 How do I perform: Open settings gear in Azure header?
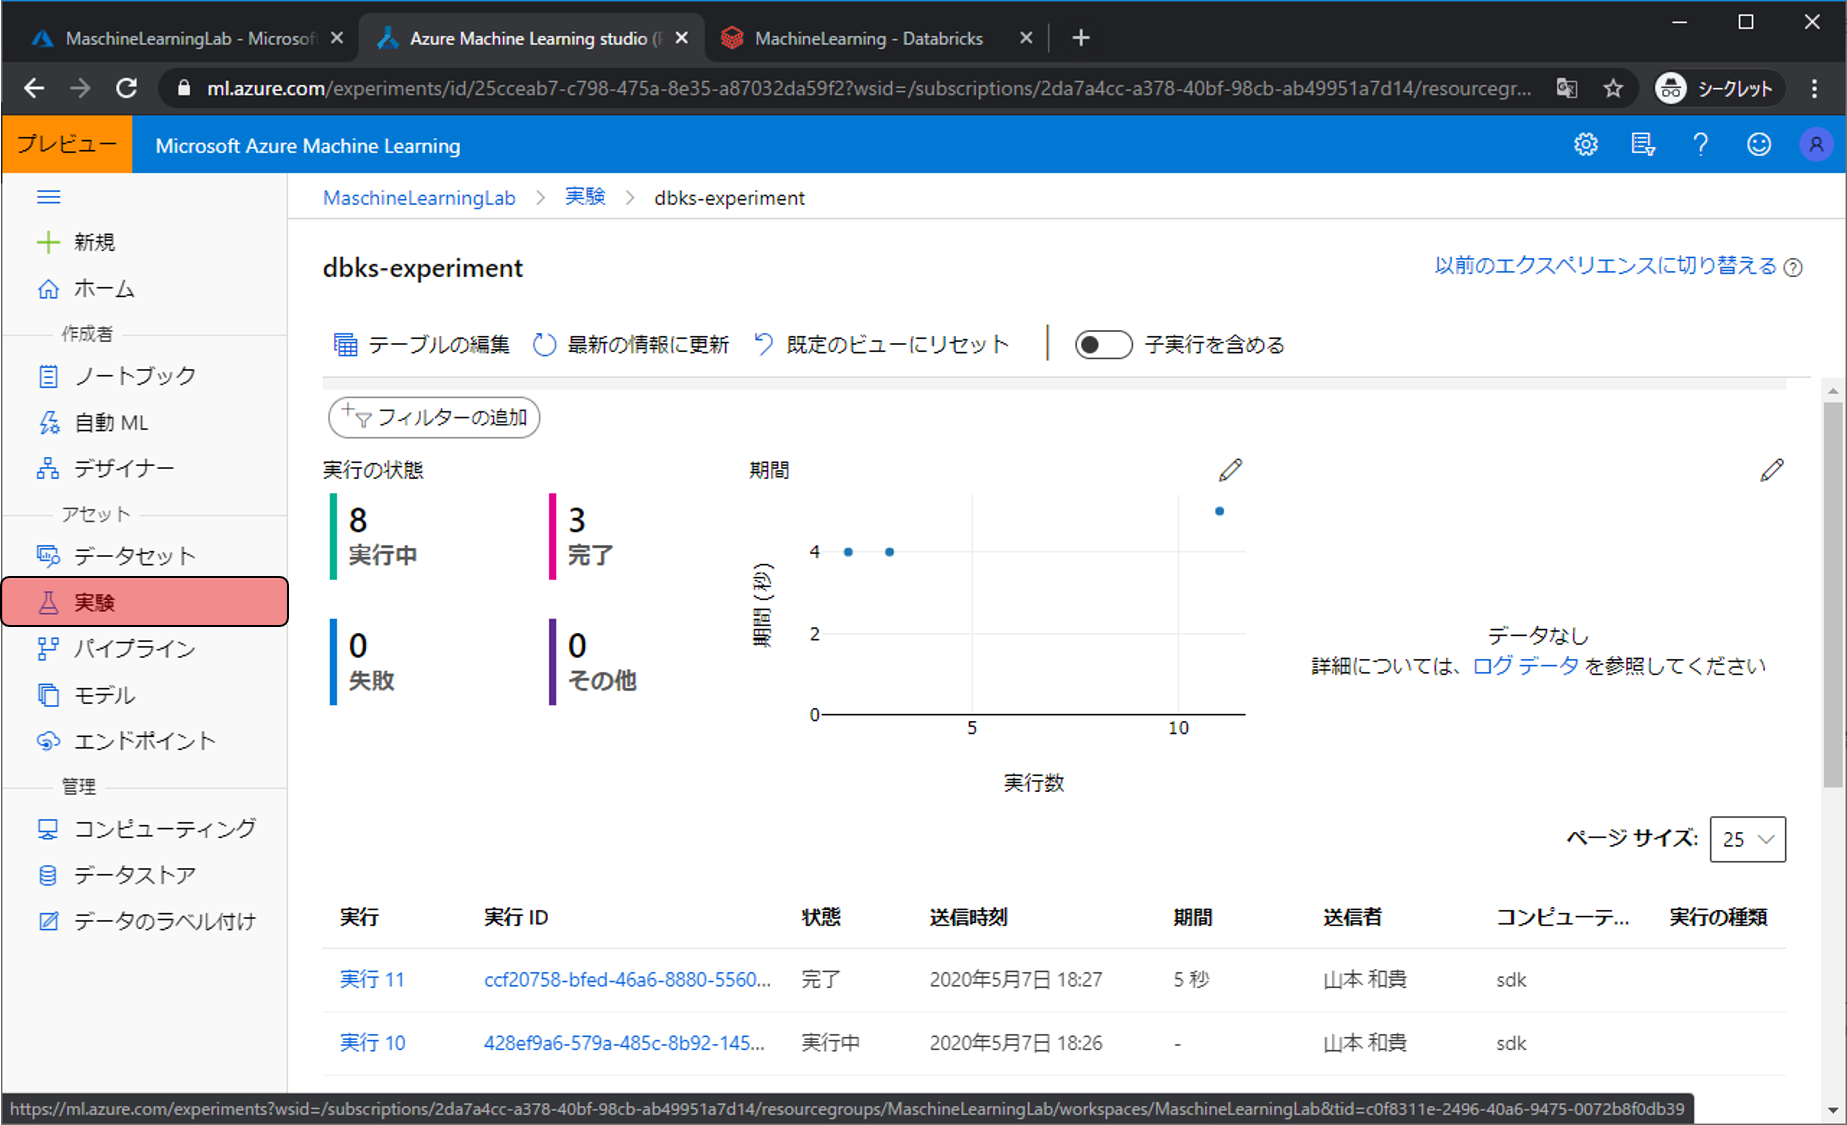(x=1586, y=145)
